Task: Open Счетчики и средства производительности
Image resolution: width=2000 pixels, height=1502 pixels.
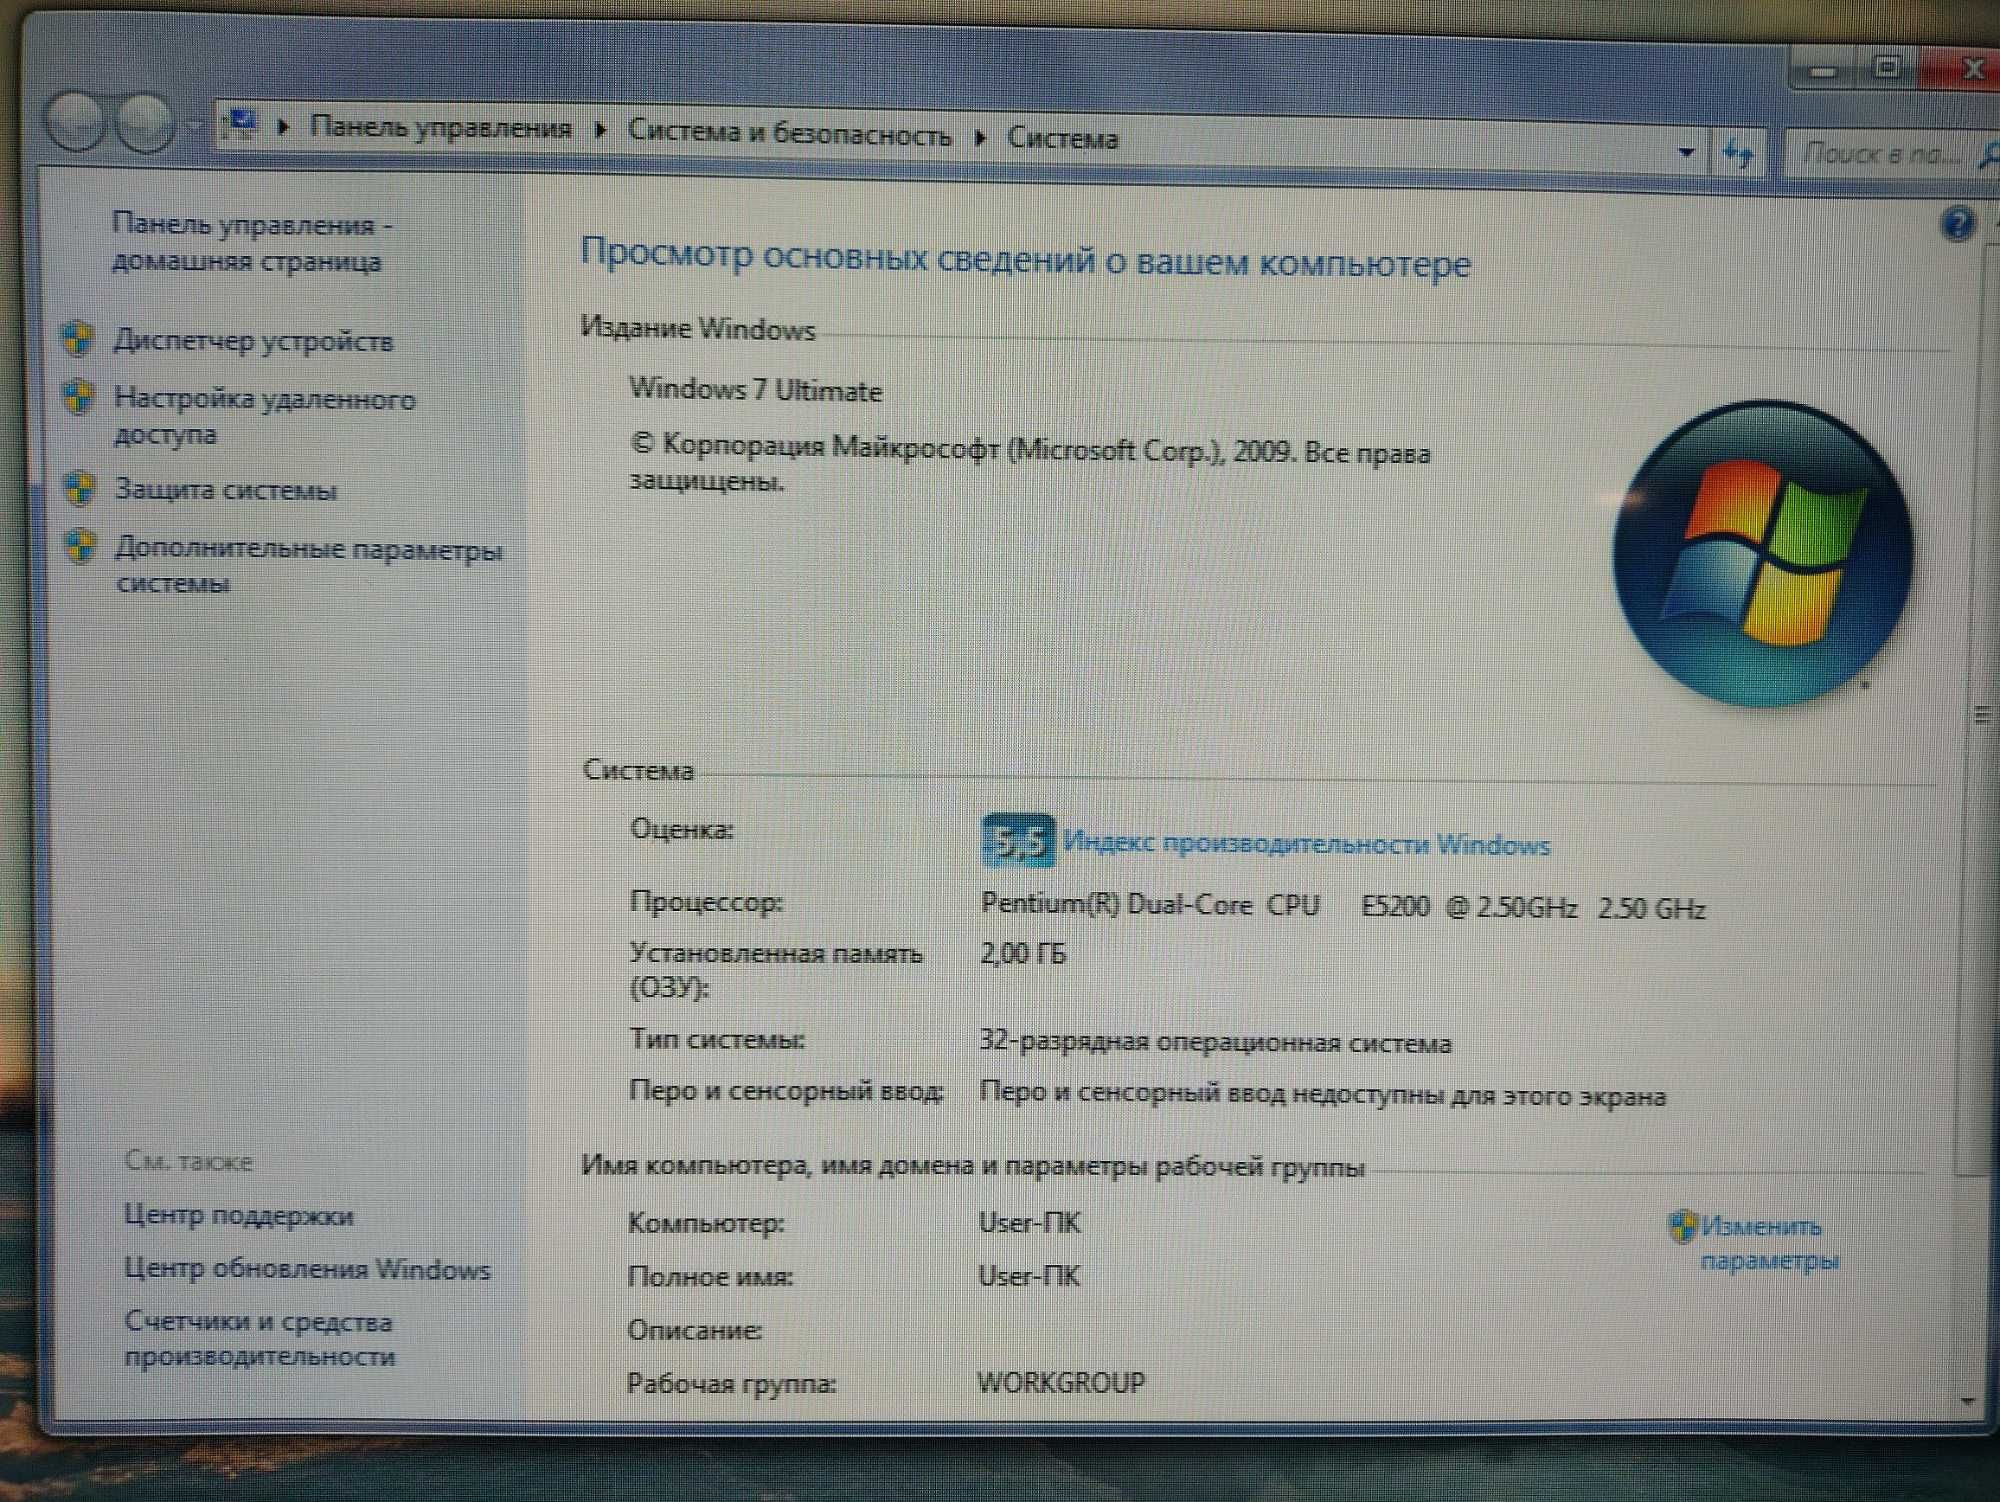Action: 259,1339
